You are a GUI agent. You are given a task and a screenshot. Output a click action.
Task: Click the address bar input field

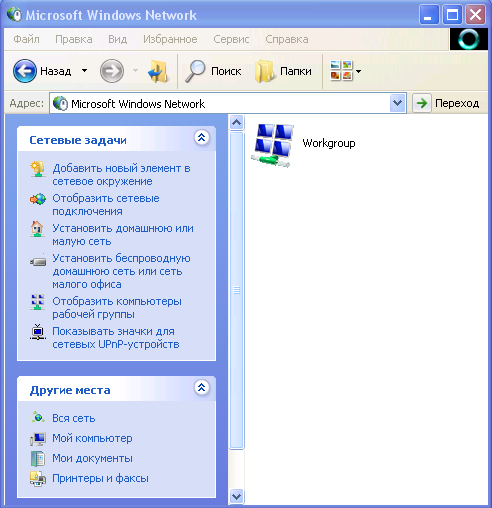pyautogui.click(x=228, y=104)
